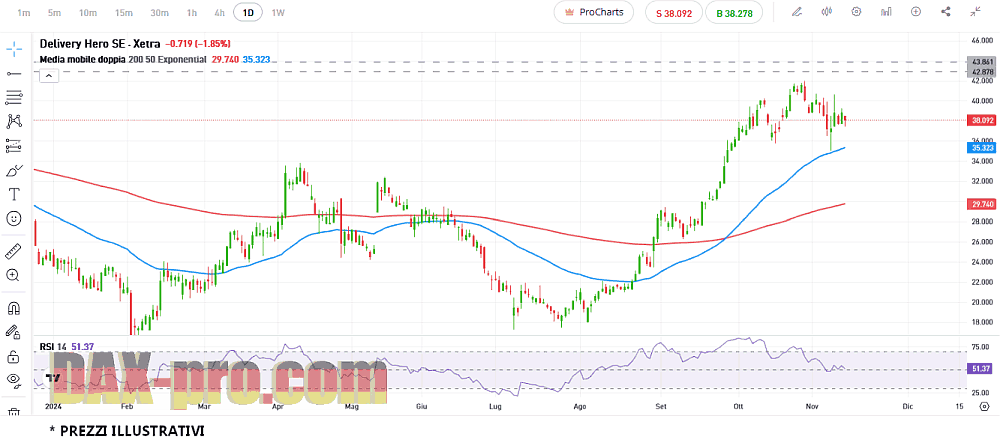This screenshot has height=440, width=1000.
Task: Click the trash remove drawings icon
Action: pyautogui.click(x=14, y=413)
